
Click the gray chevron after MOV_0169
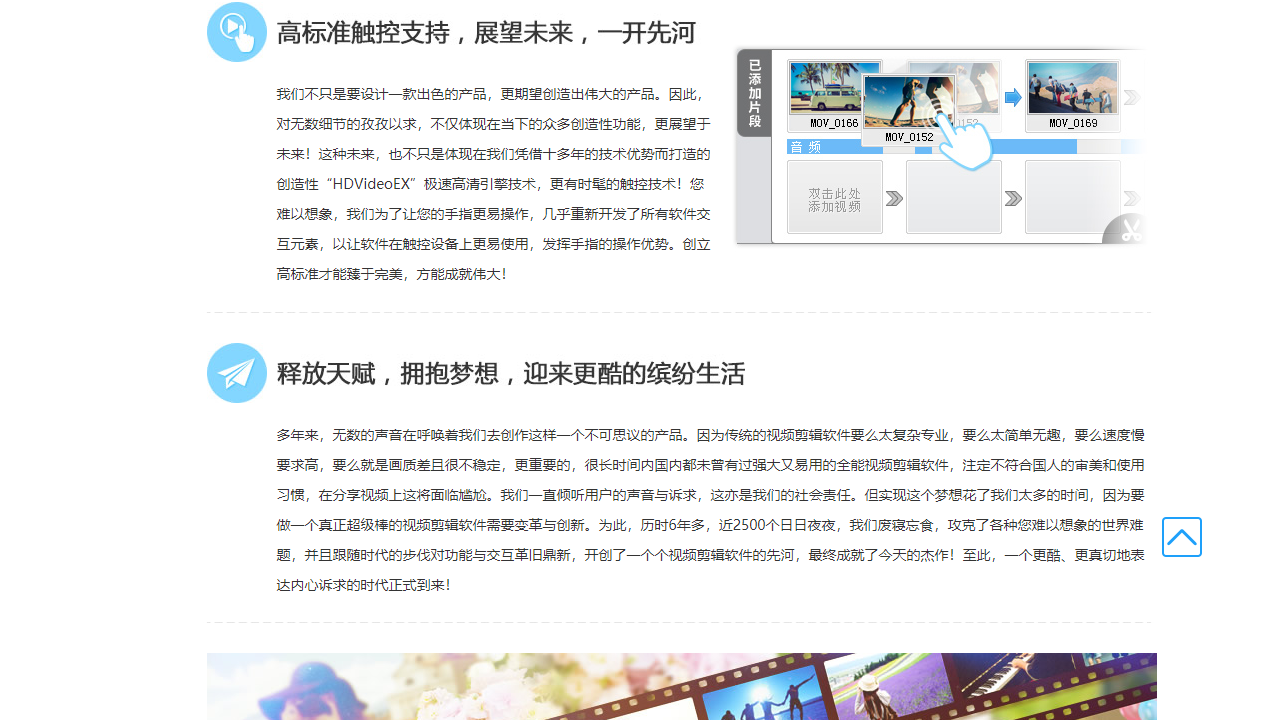pos(1131,96)
